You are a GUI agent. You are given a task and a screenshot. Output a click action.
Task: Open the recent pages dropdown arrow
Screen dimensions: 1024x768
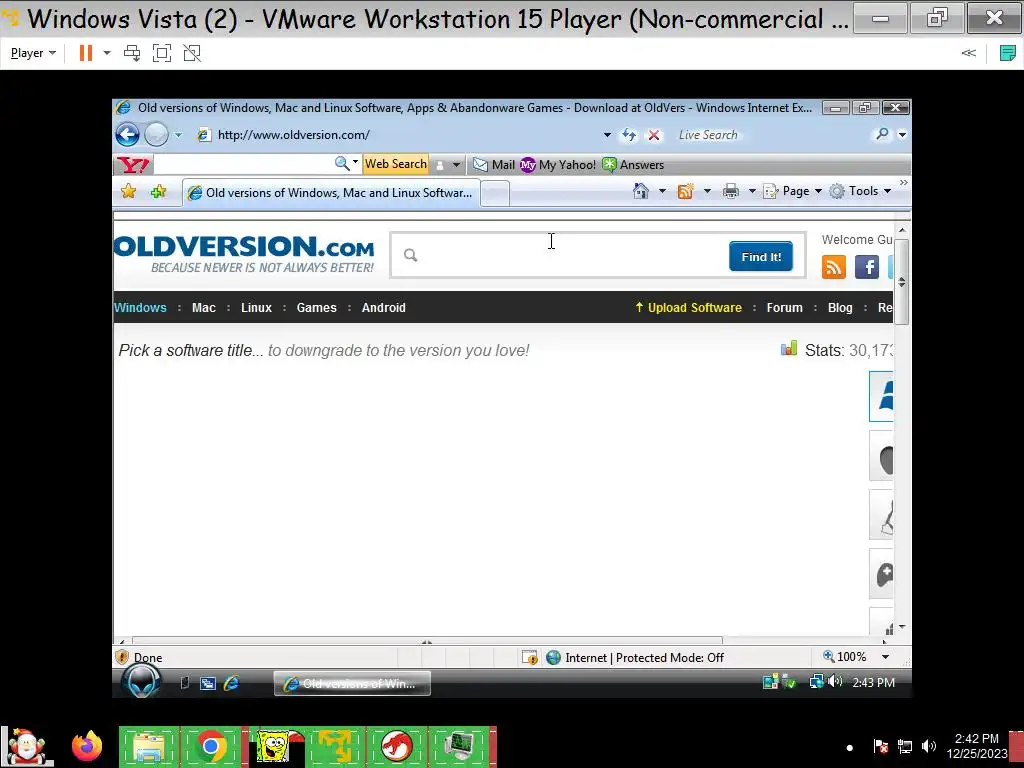coord(178,135)
